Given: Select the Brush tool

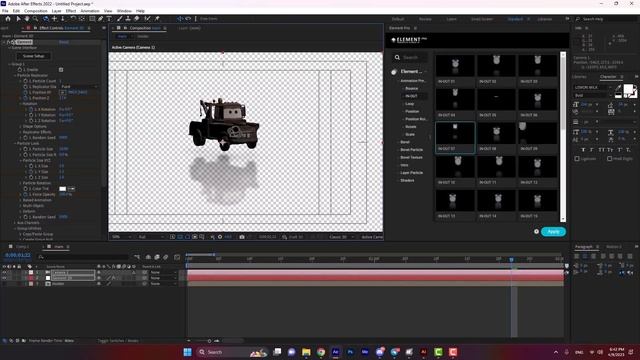Looking at the screenshot, I should 120,19.
